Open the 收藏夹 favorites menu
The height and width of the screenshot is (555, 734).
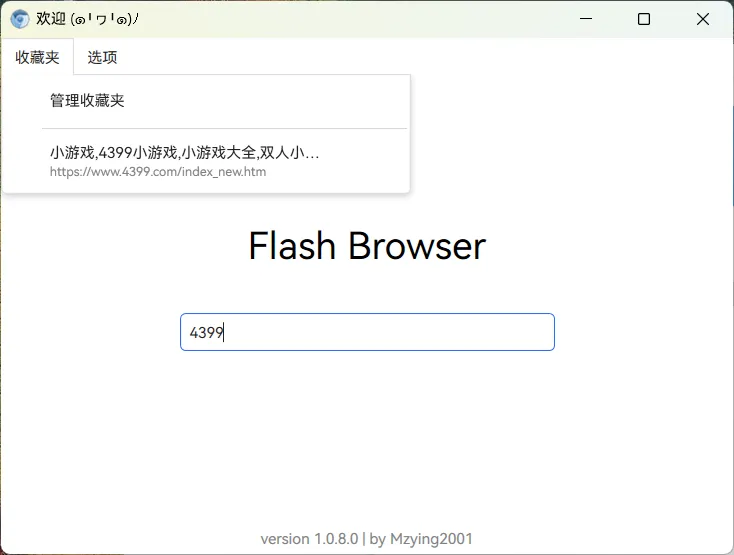click(37, 57)
